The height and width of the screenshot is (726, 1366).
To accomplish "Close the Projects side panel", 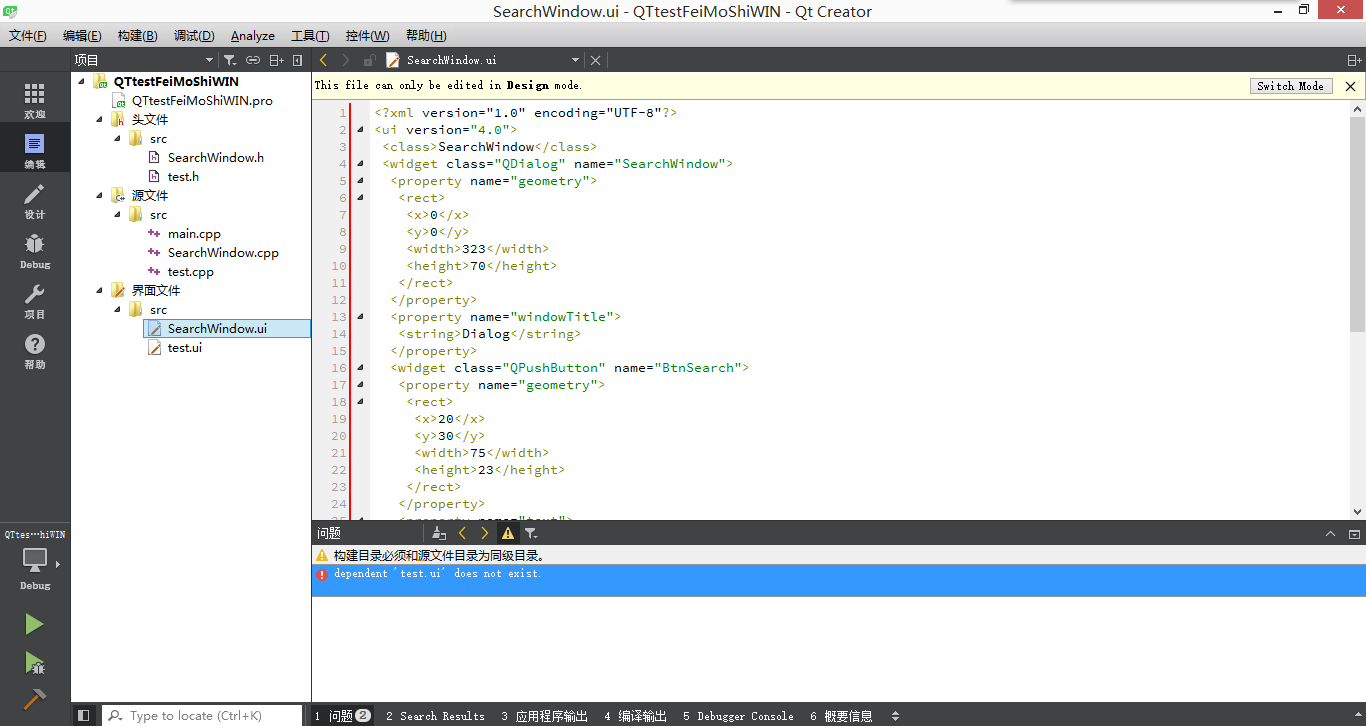I will [298, 60].
